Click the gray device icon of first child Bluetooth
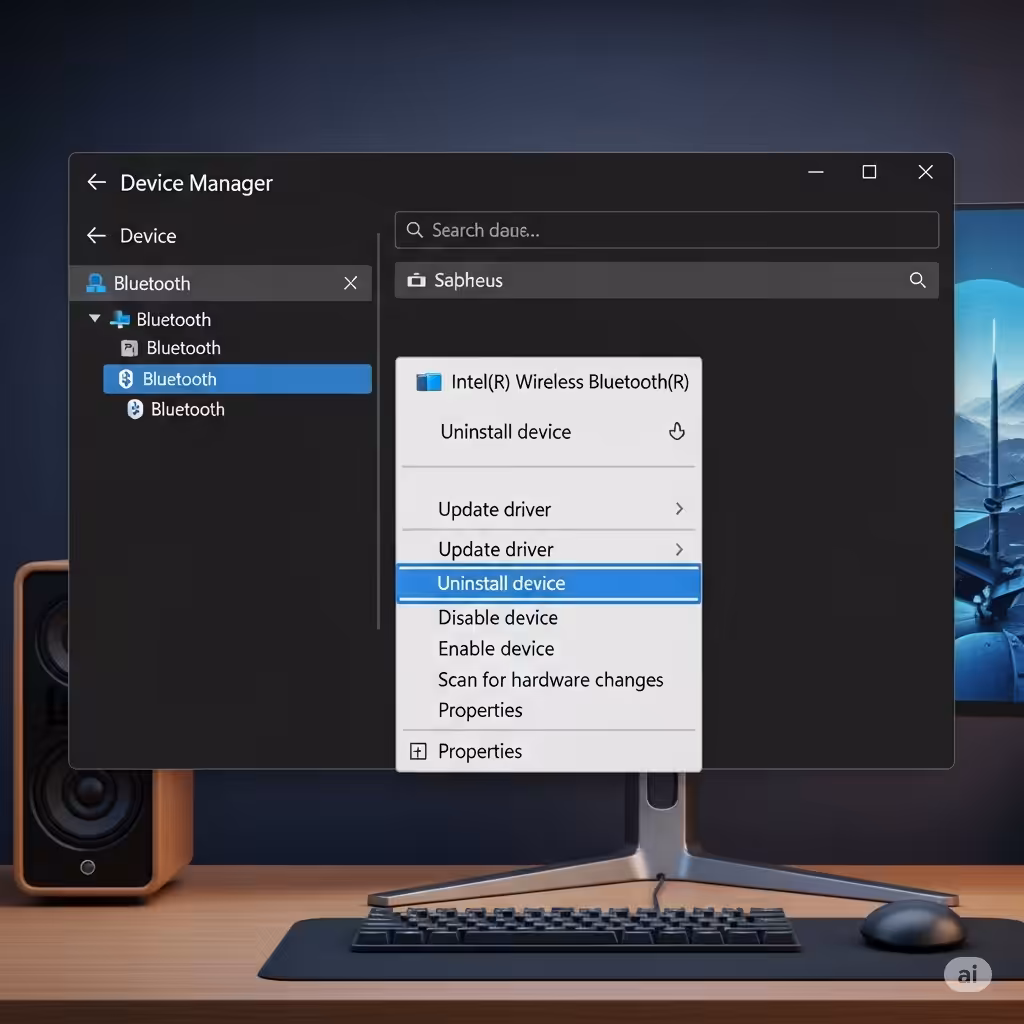The width and height of the screenshot is (1024, 1024). (x=129, y=348)
